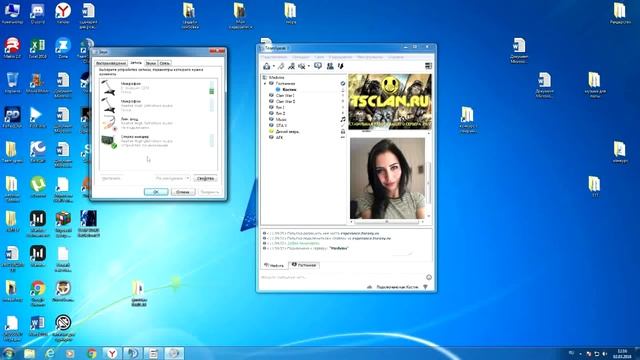Switch to the playback tab in Sound dialog

pos(111,63)
